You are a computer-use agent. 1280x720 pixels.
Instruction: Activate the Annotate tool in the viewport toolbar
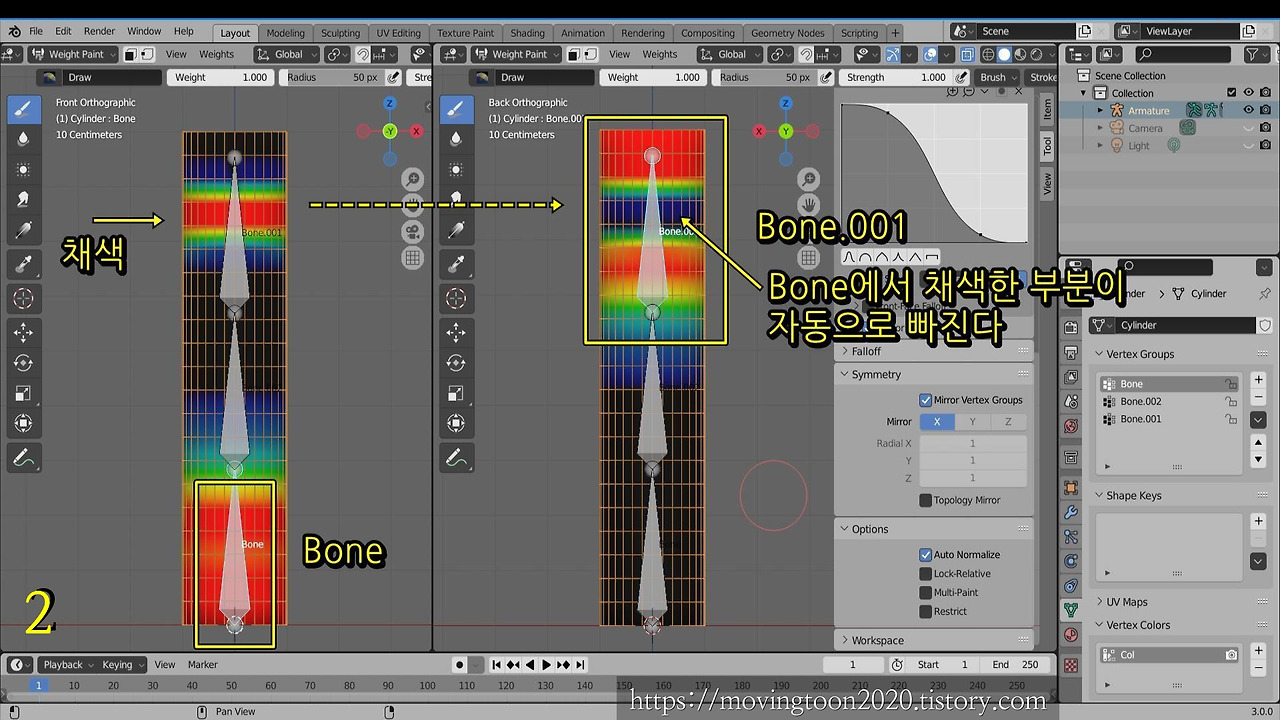click(x=24, y=458)
